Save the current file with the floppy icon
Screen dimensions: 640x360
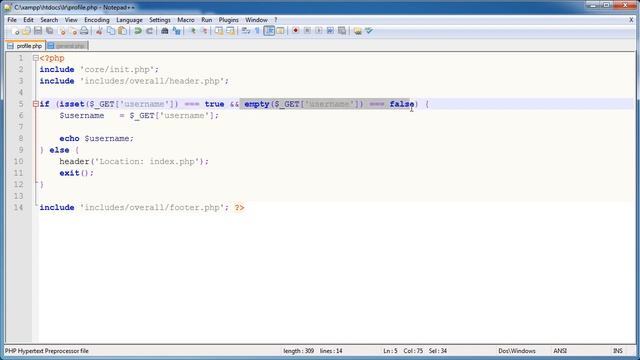point(38,31)
